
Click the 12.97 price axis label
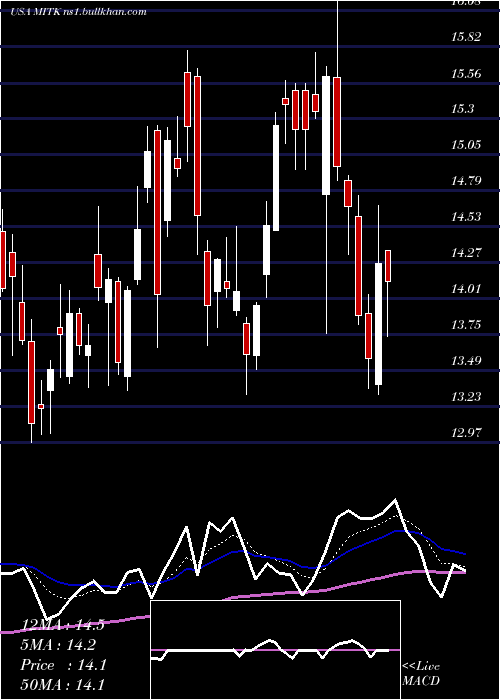(466, 433)
